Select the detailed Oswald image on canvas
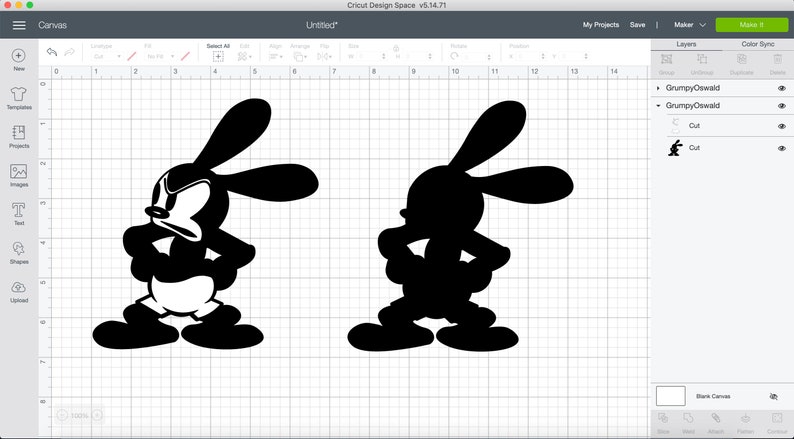This screenshot has width=794, height=439. 205,224
